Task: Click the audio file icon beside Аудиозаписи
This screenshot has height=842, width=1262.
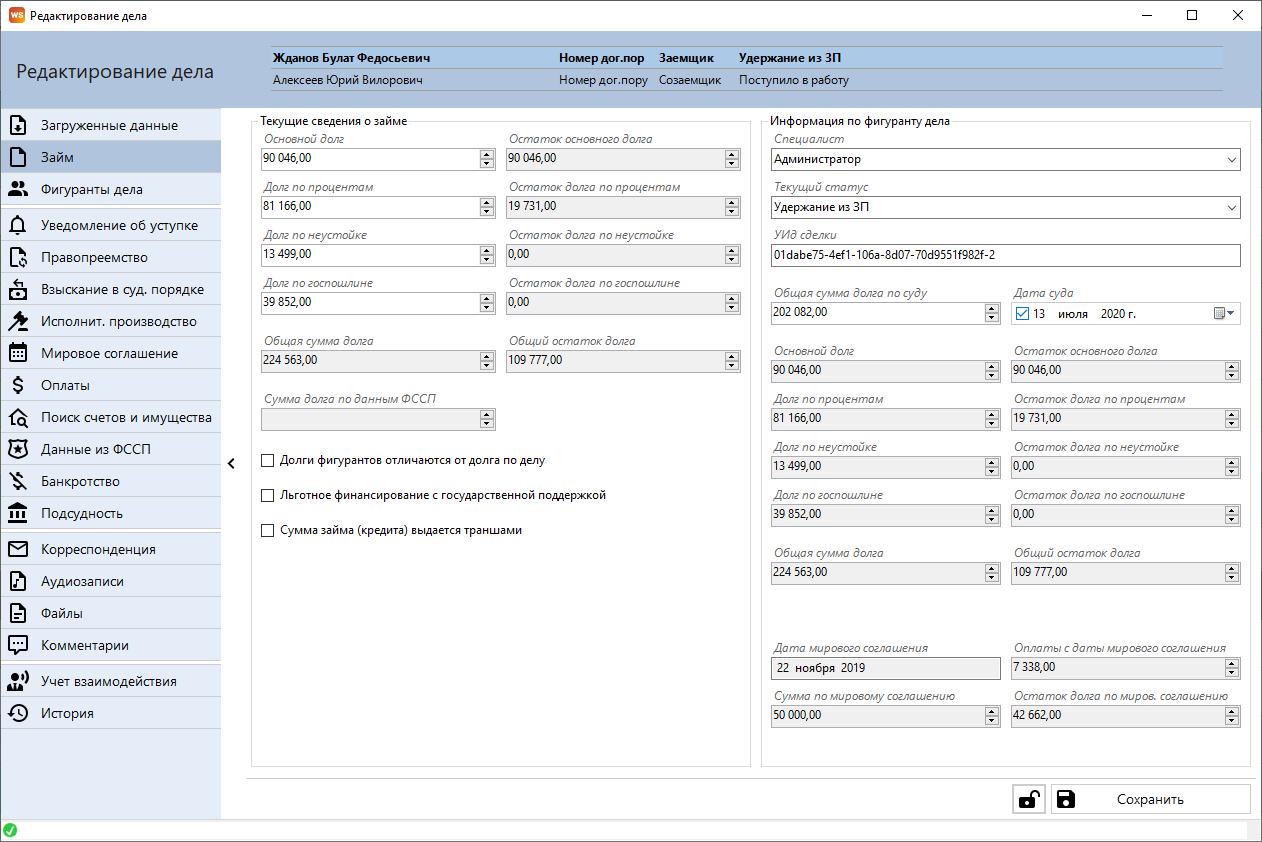Action: [18, 581]
